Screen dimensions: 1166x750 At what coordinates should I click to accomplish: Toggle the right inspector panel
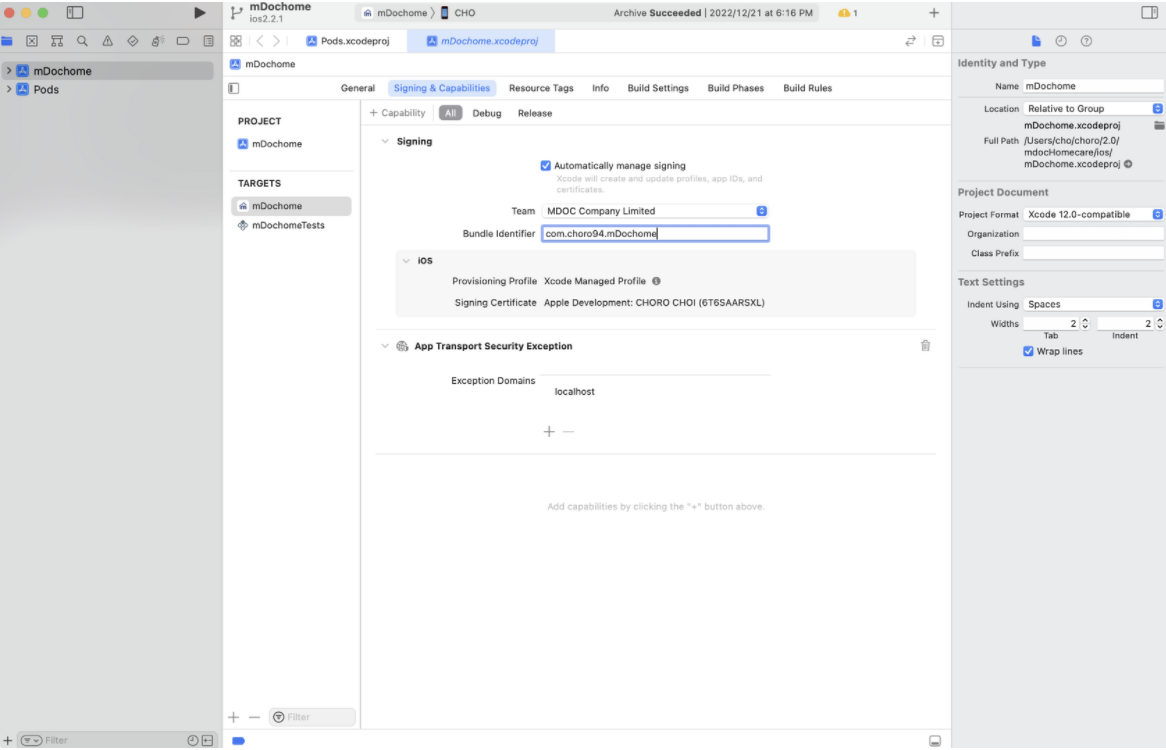pos(1149,13)
